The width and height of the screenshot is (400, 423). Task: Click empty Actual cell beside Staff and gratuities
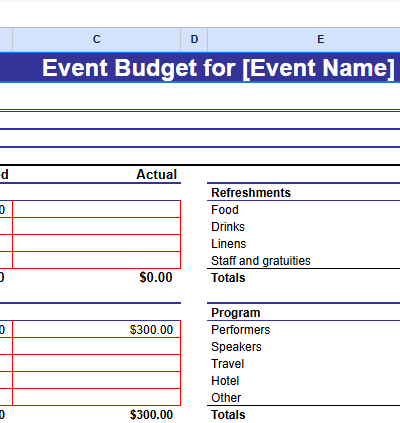point(97,260)
